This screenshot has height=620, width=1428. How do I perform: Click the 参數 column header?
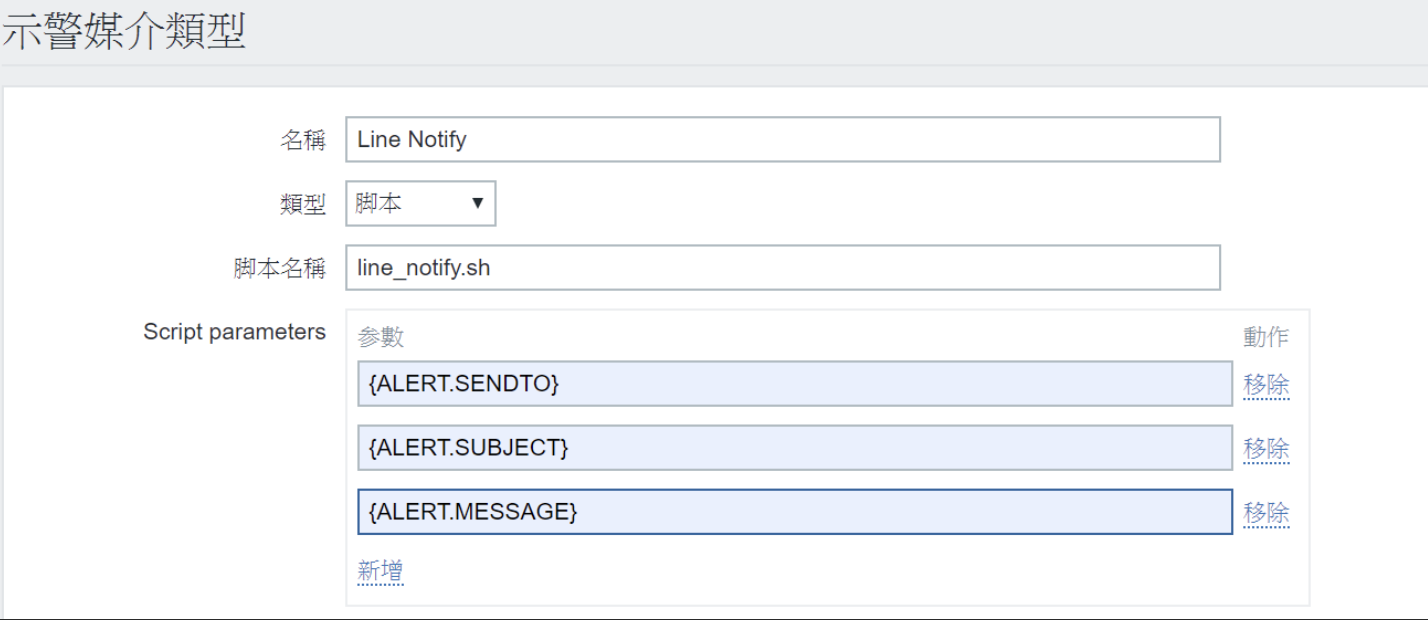point(380,337)
